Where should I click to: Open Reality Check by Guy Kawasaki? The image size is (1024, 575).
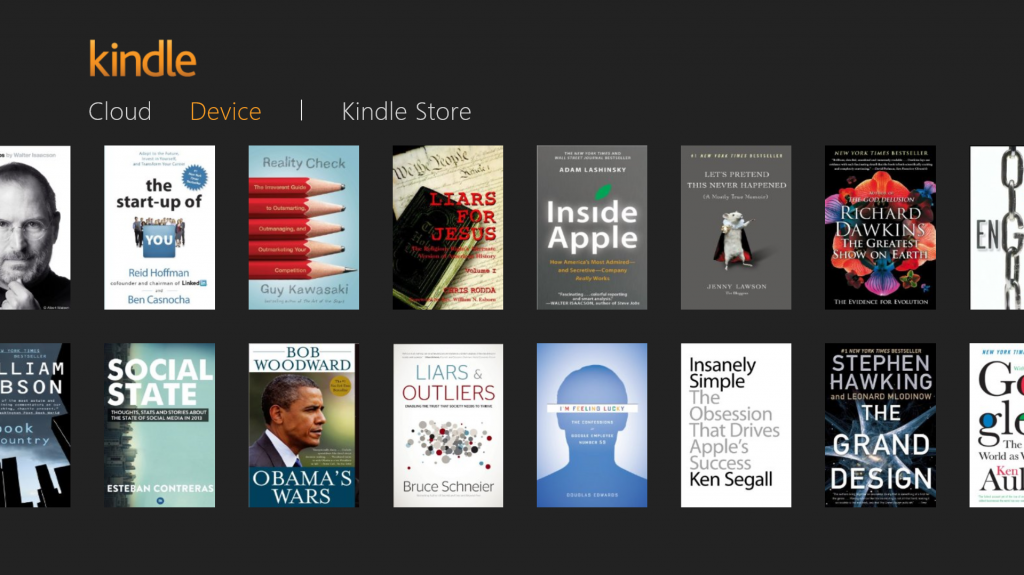point(304,227)
